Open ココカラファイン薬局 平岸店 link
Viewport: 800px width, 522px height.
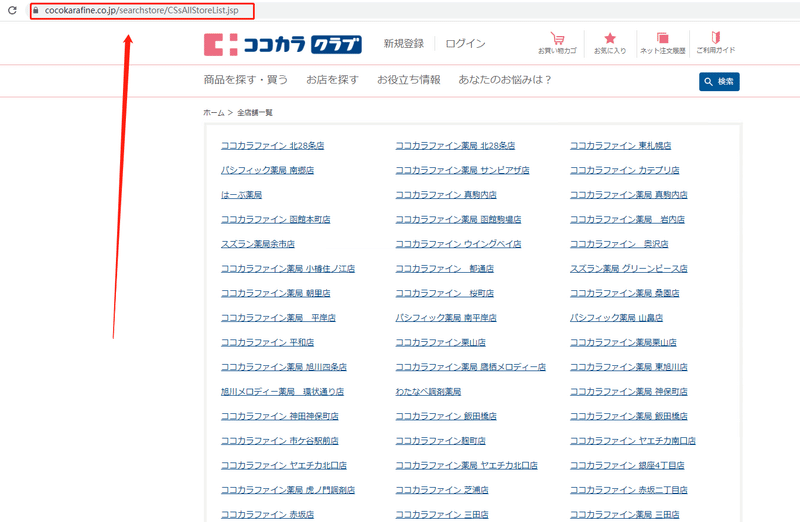pos(278,317)
